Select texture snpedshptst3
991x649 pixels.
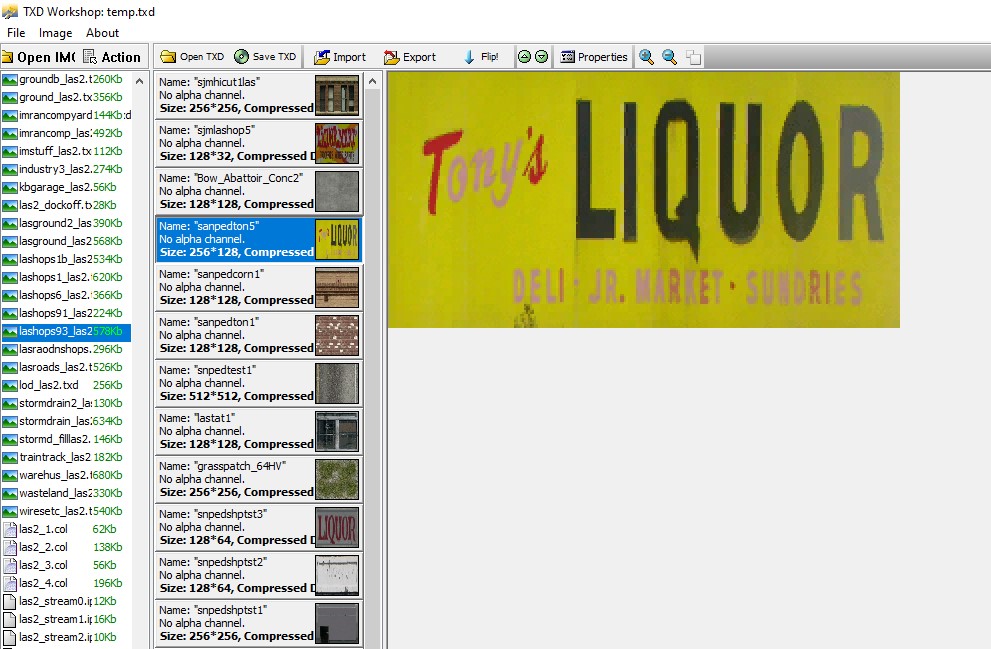coord(258,527)
